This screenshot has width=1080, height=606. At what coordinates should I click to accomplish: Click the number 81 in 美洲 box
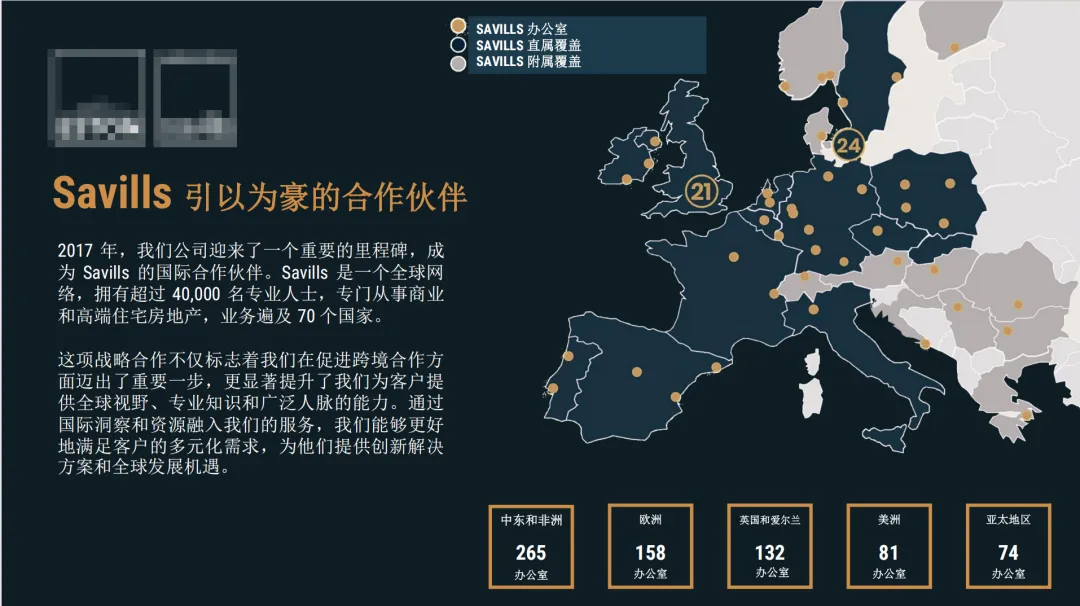pyautogui.click(x=889, y=553)
